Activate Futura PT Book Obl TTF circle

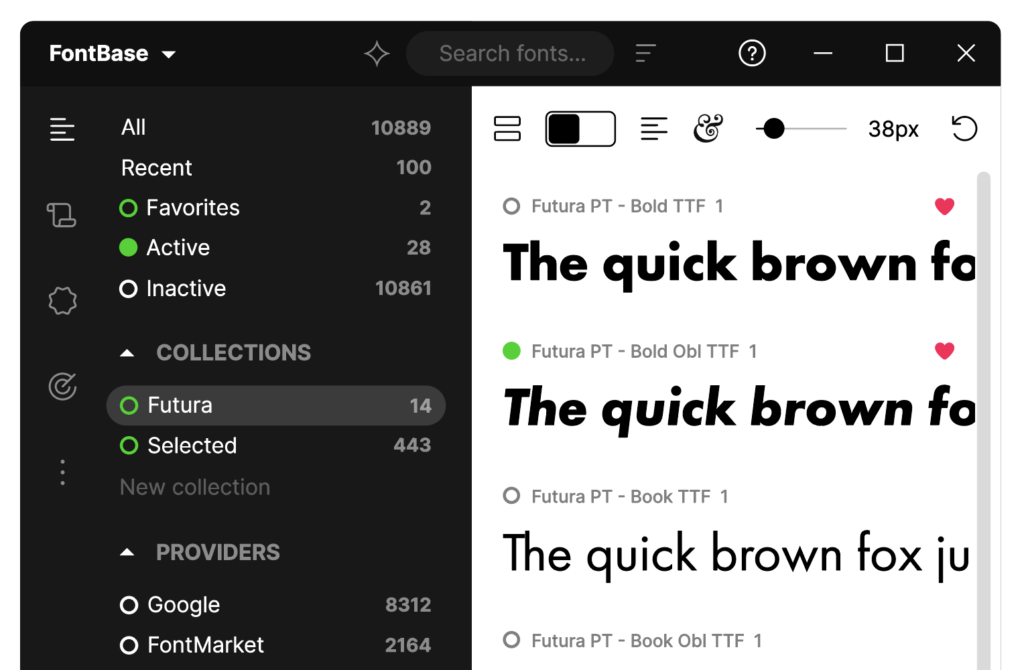(511, 640)
